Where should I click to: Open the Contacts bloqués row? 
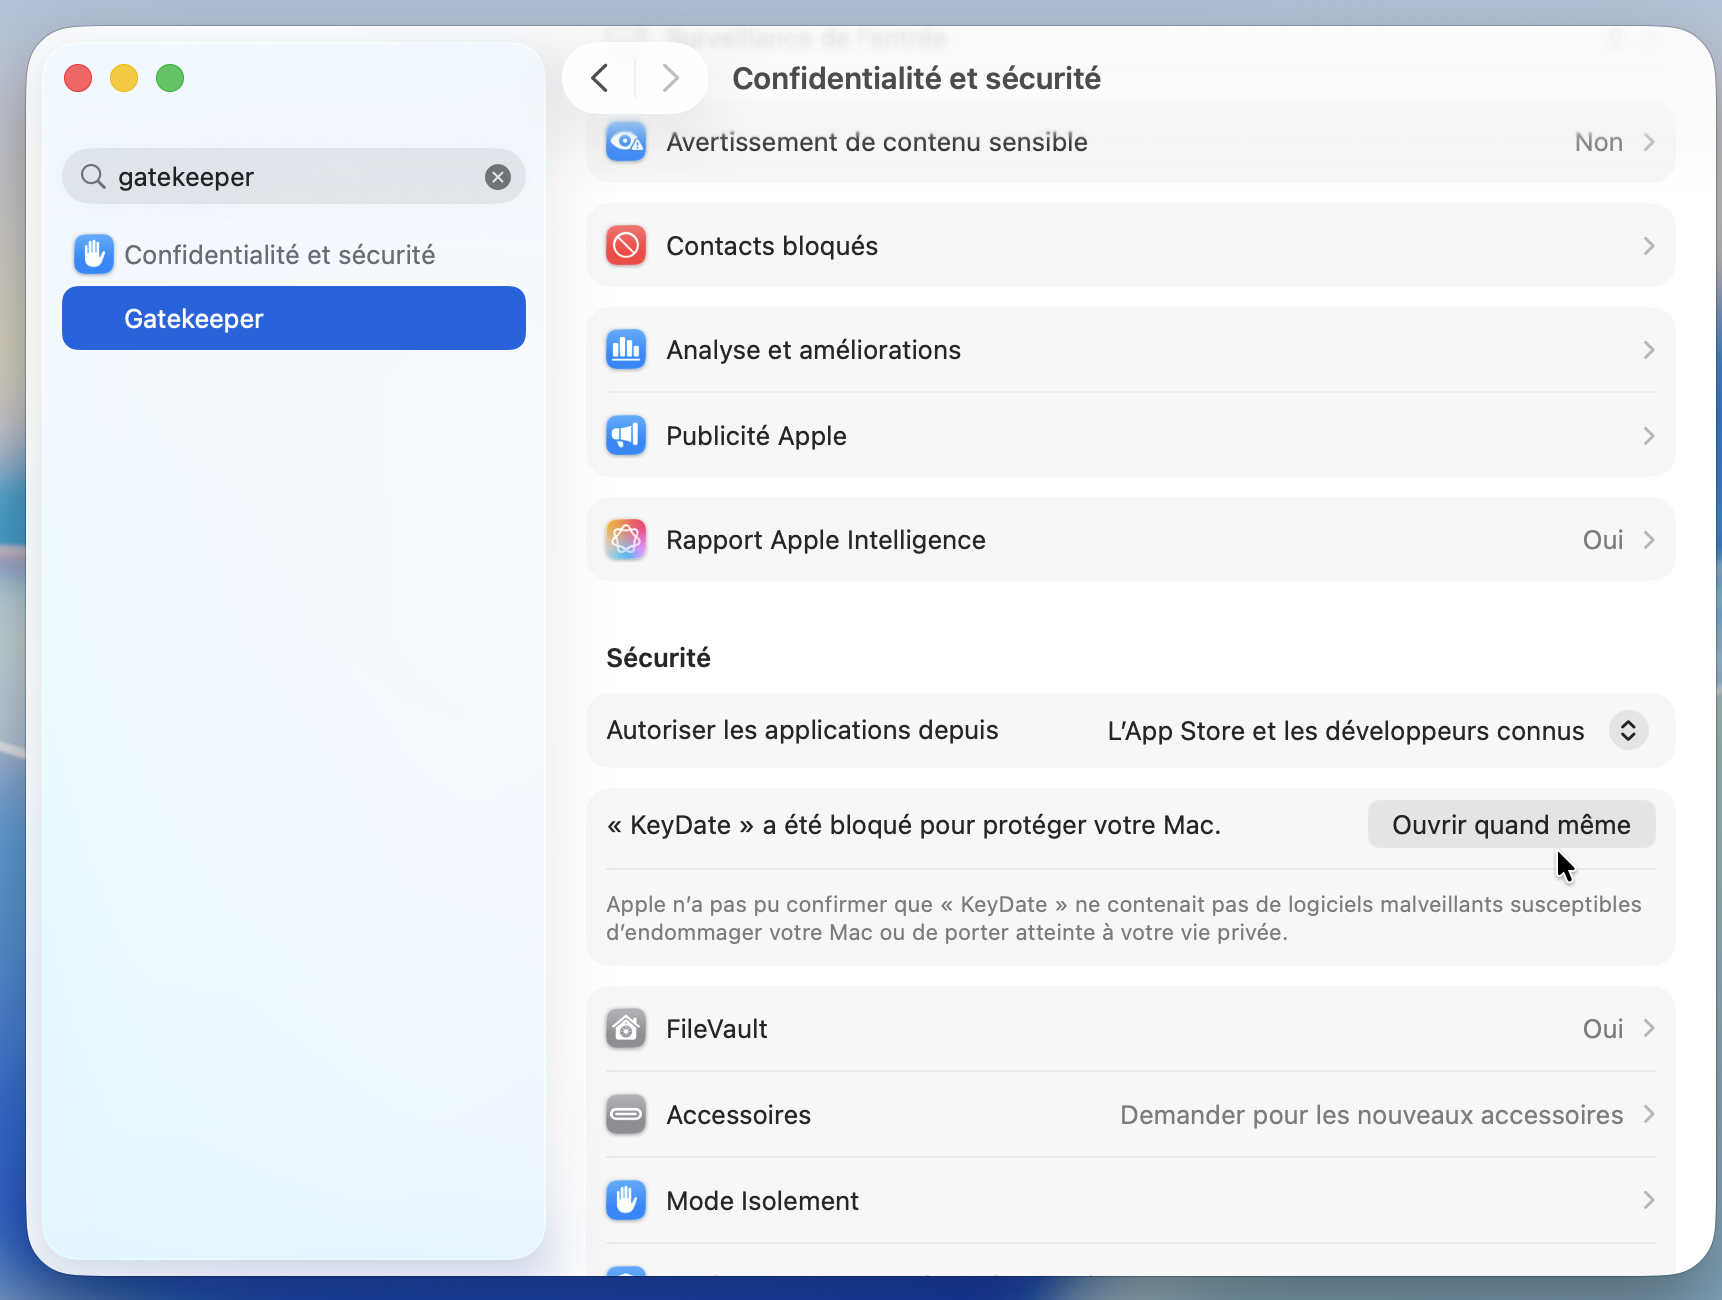point(1130,246)
